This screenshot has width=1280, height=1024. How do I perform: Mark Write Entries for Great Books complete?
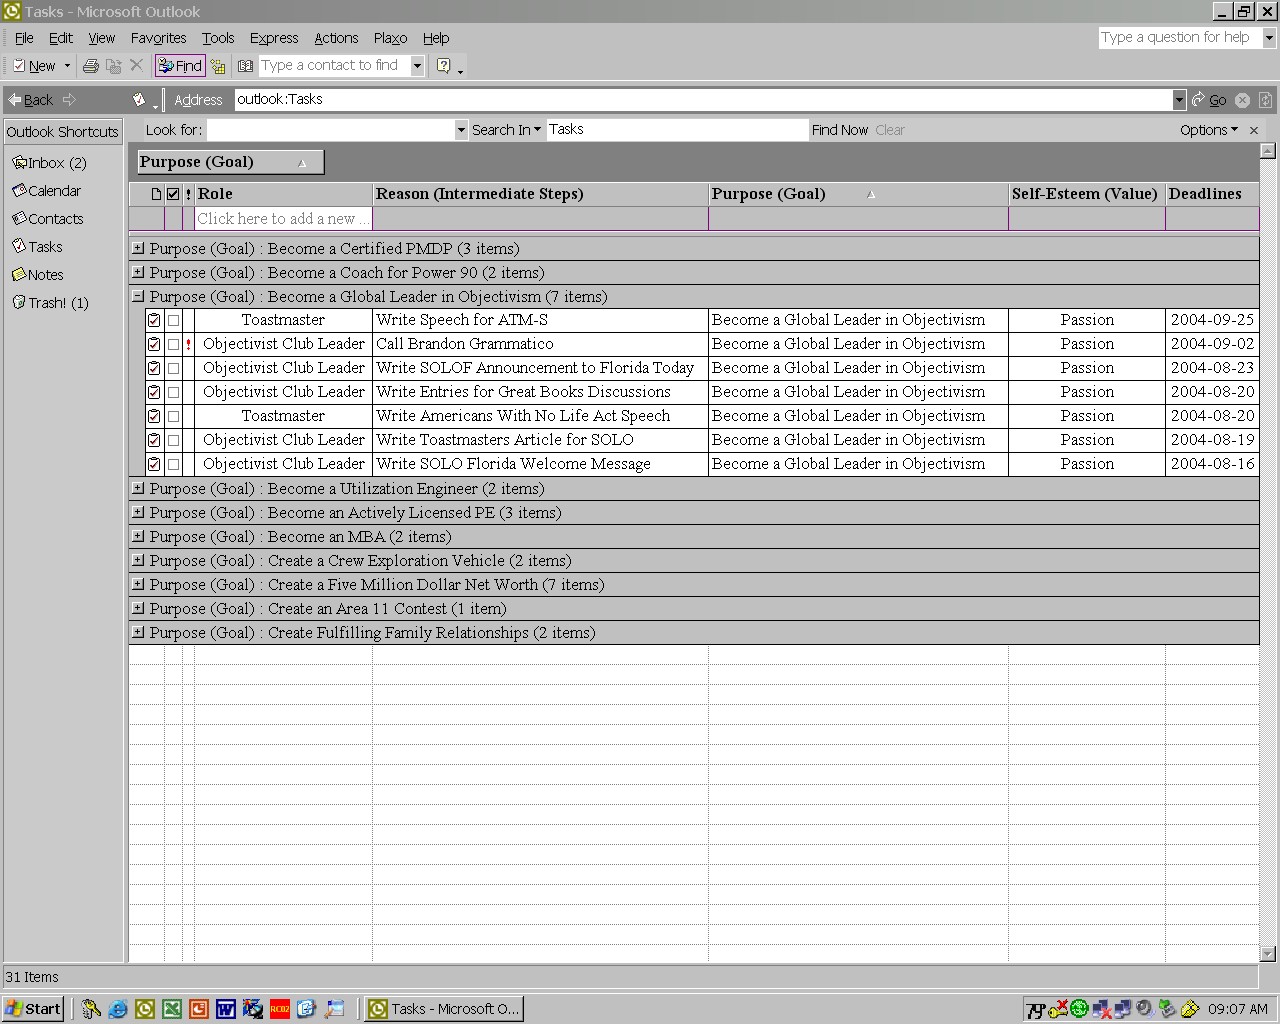coord(174,392)
